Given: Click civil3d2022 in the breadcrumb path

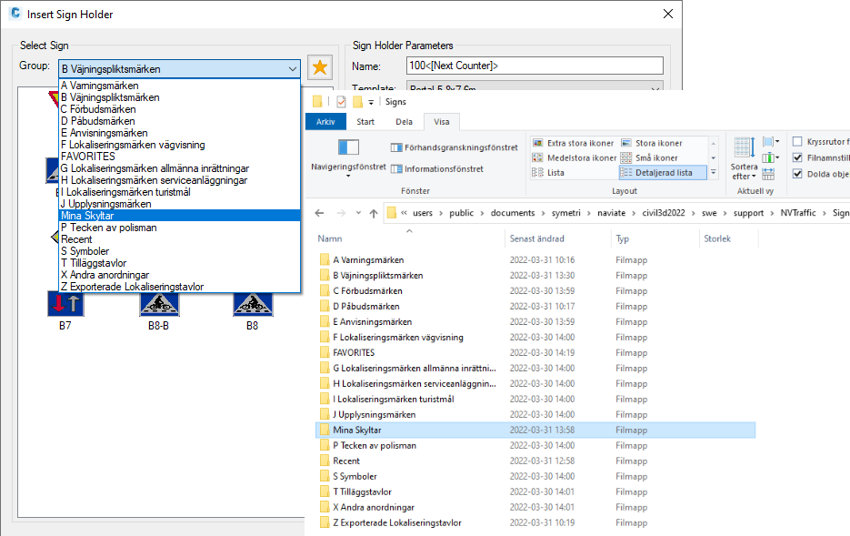Looking at the screenshot, I should click(x=664, y=213).
